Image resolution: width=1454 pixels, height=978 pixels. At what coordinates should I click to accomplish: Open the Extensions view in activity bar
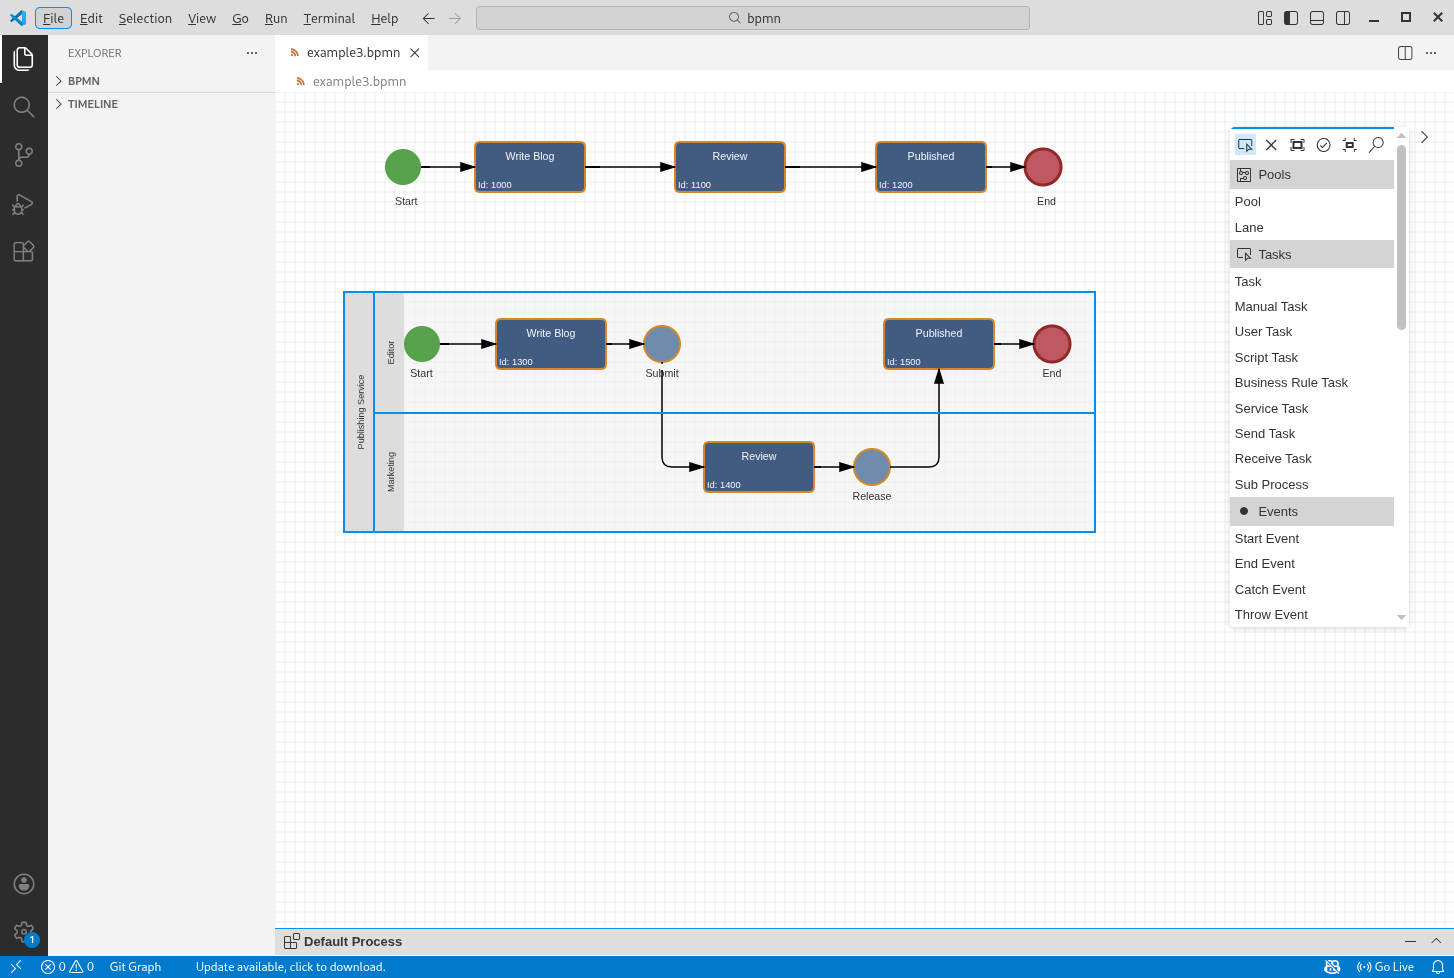(x=23, y=251)
